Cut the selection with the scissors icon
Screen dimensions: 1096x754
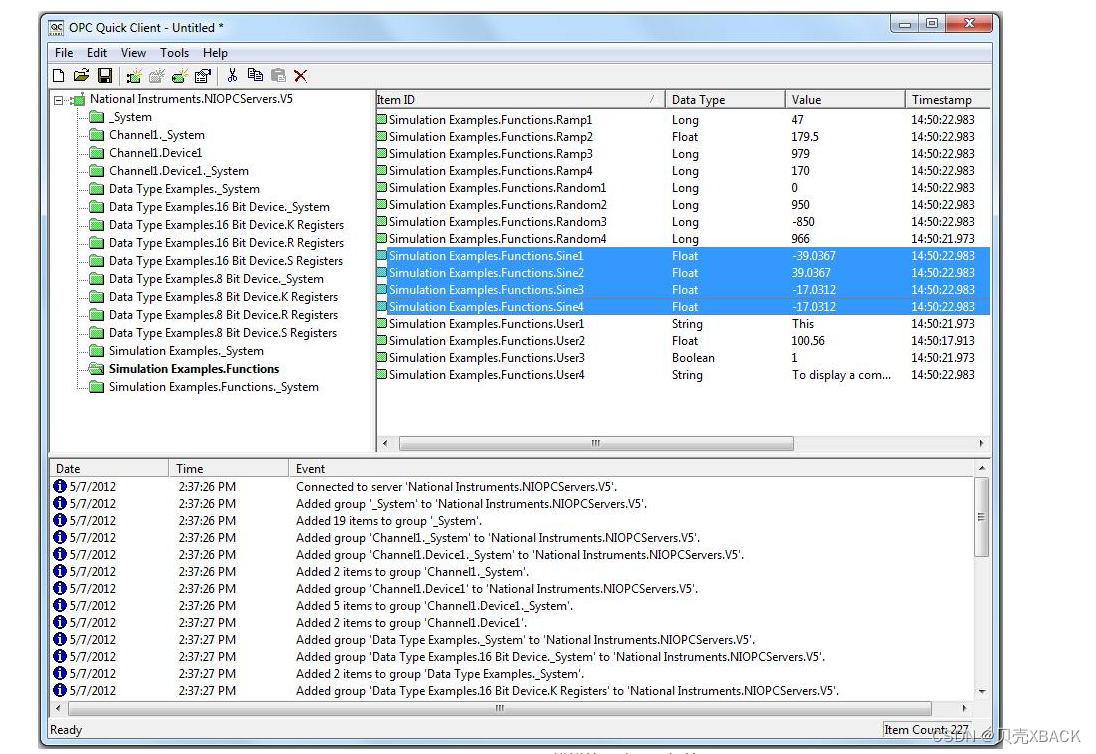pos(232,75)
